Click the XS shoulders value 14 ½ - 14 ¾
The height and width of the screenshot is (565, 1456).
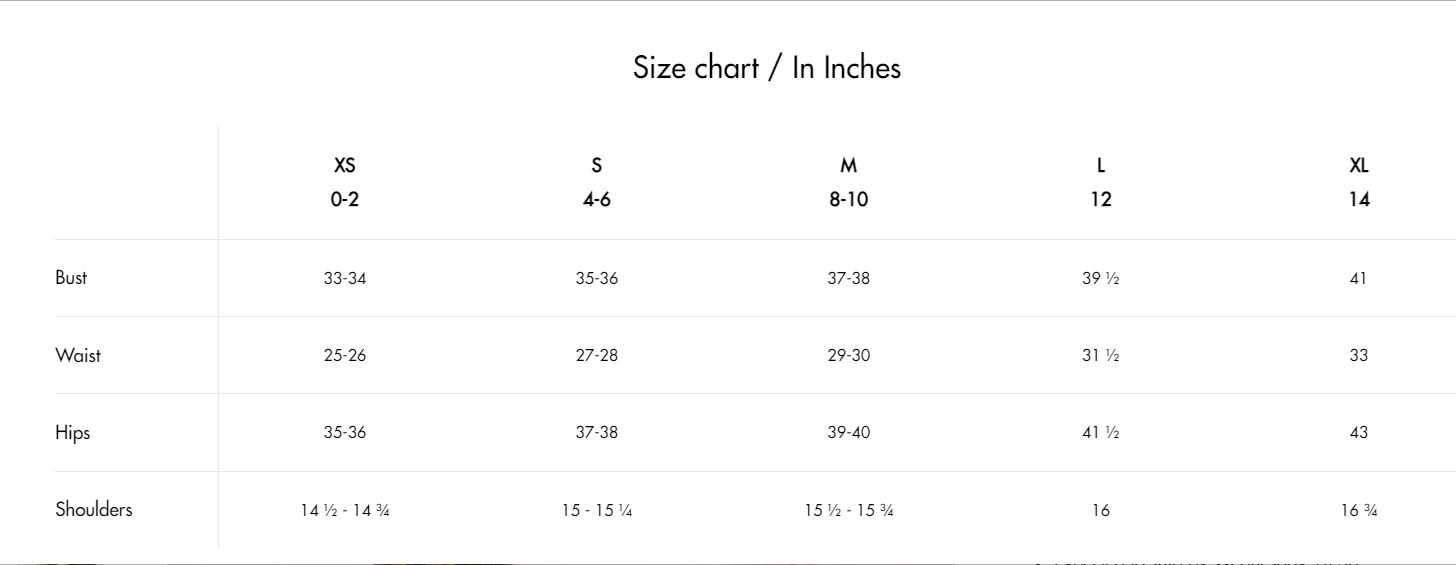click(345, 510)
